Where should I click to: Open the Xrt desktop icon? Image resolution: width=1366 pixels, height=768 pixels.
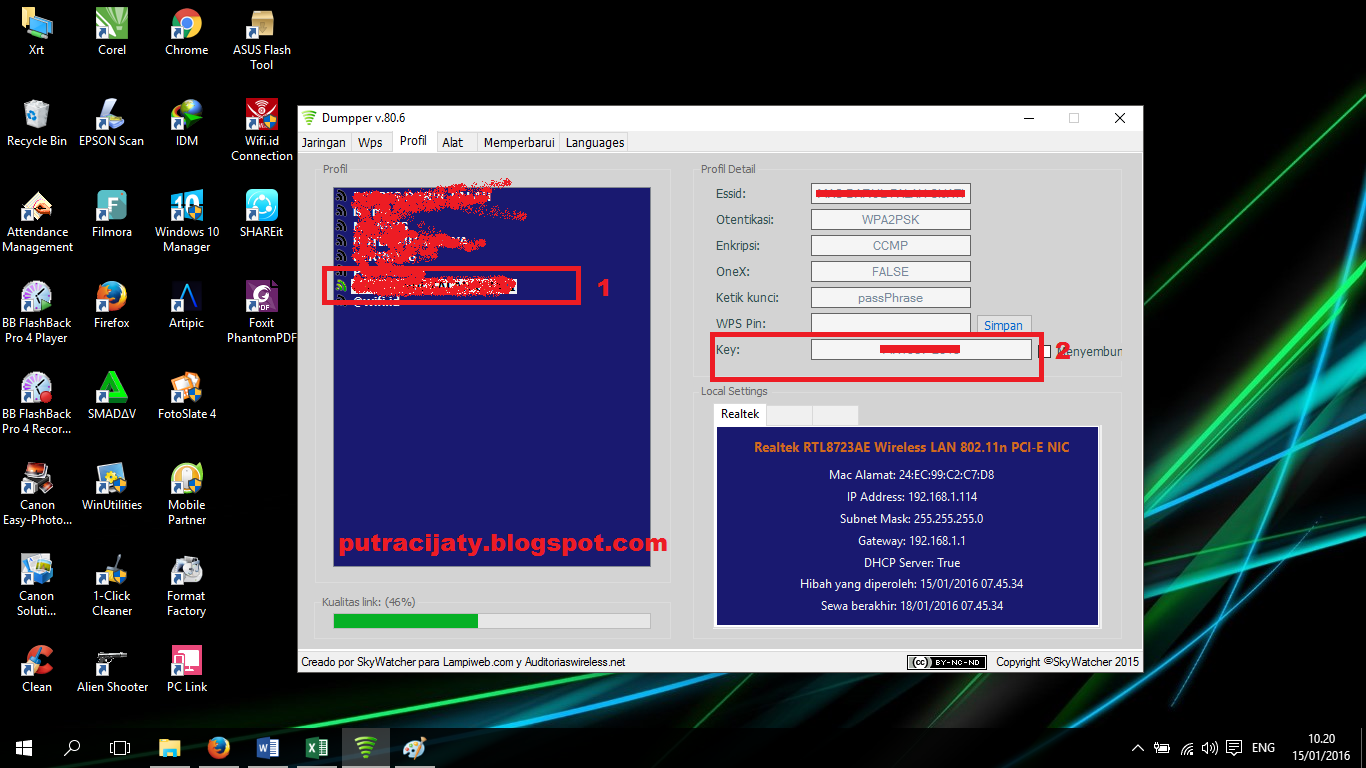click(x=37, y=31)
